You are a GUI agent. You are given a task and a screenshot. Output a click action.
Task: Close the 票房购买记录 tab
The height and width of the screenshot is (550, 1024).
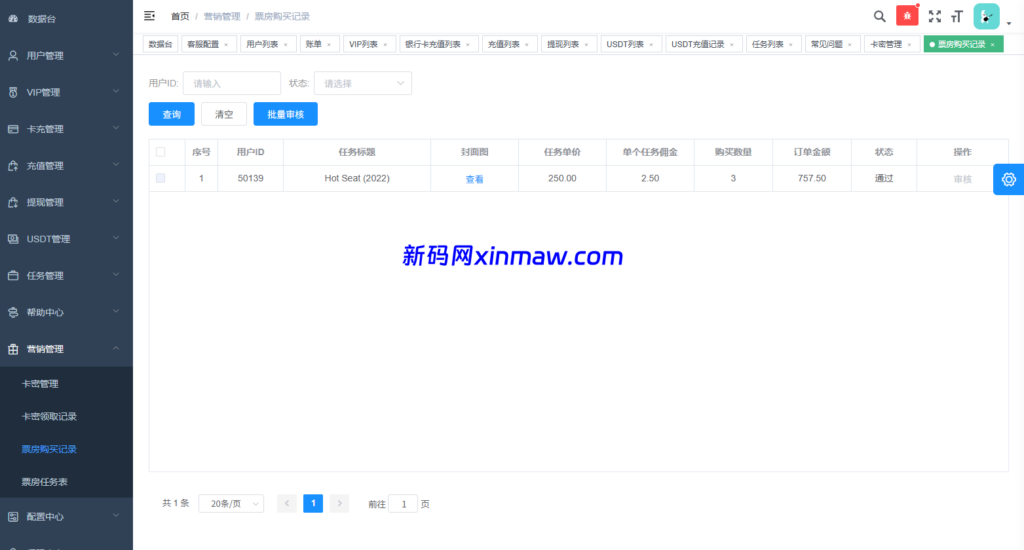tap(992, 44)
